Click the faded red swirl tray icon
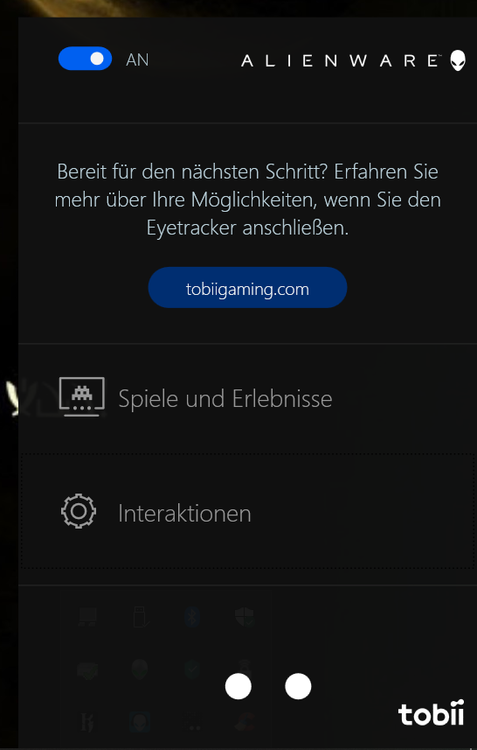This screenshot has width=477, height=750. [x=244, y=722]
